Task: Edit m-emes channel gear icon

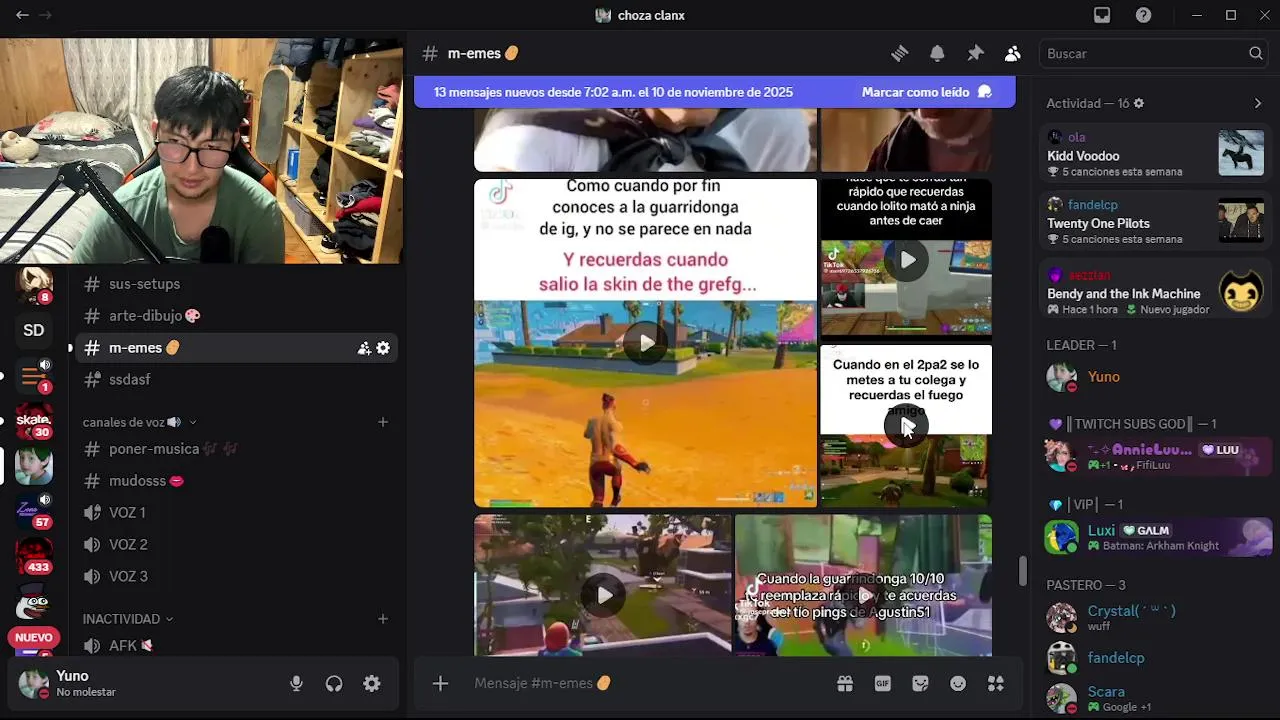Action: pos(383,348)
